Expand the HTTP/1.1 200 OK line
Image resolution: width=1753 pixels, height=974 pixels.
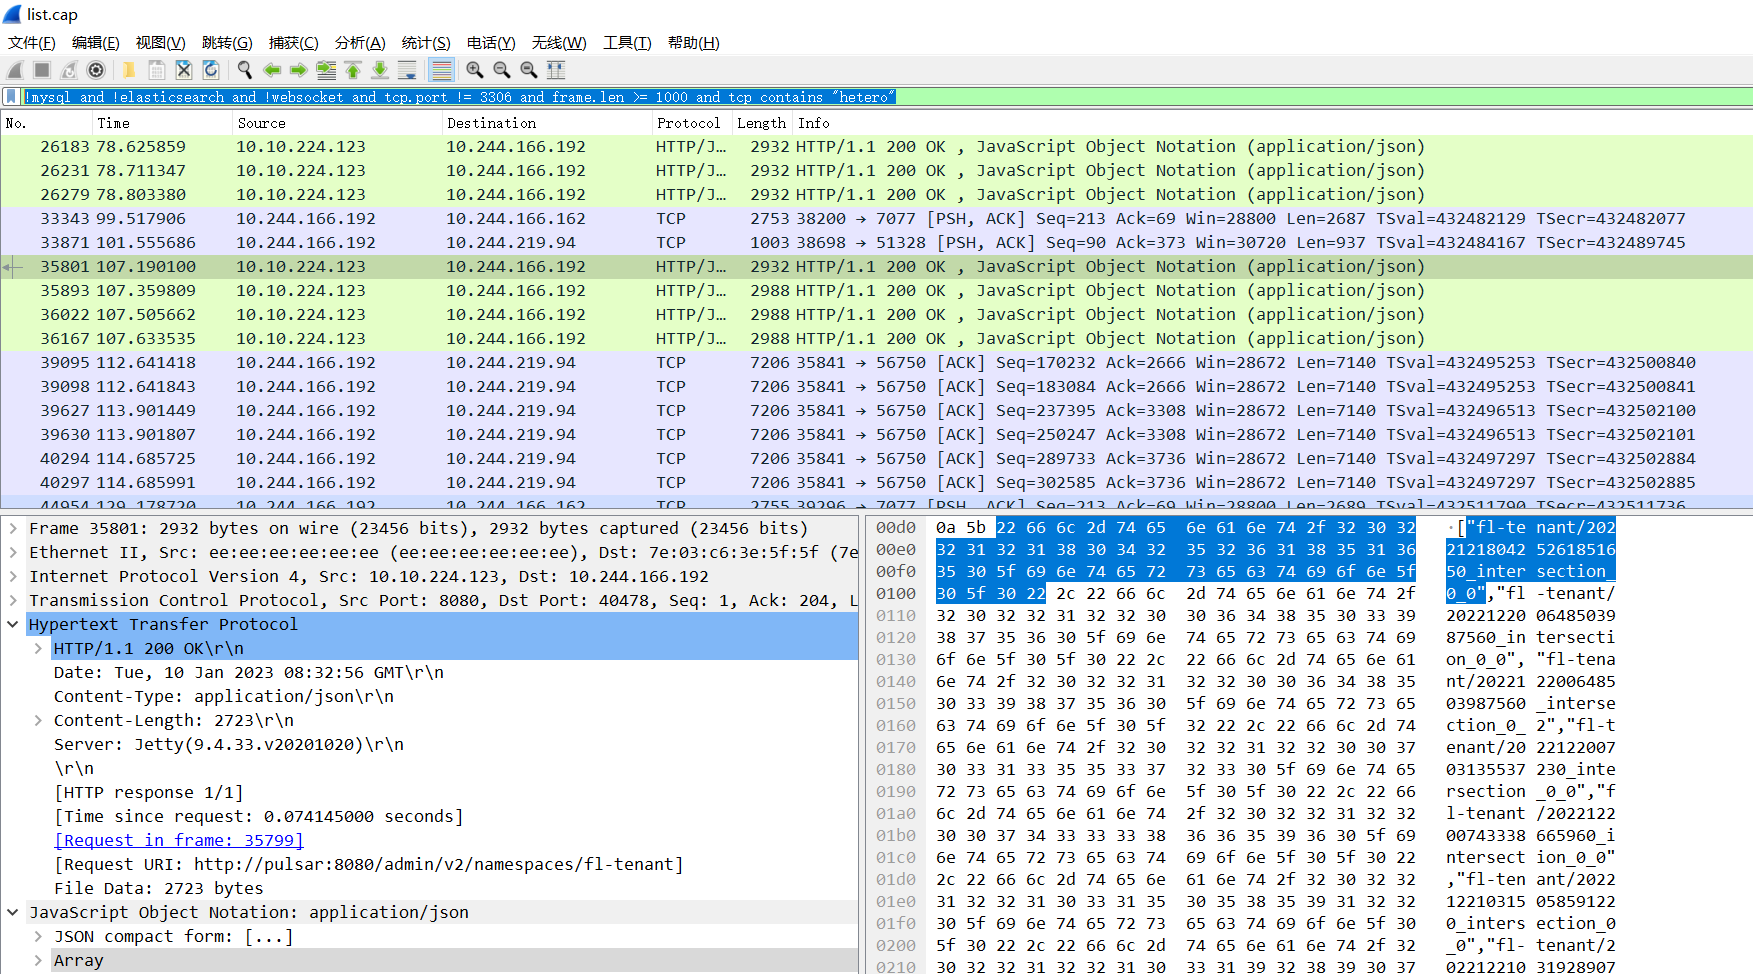(x=38, y=648)
